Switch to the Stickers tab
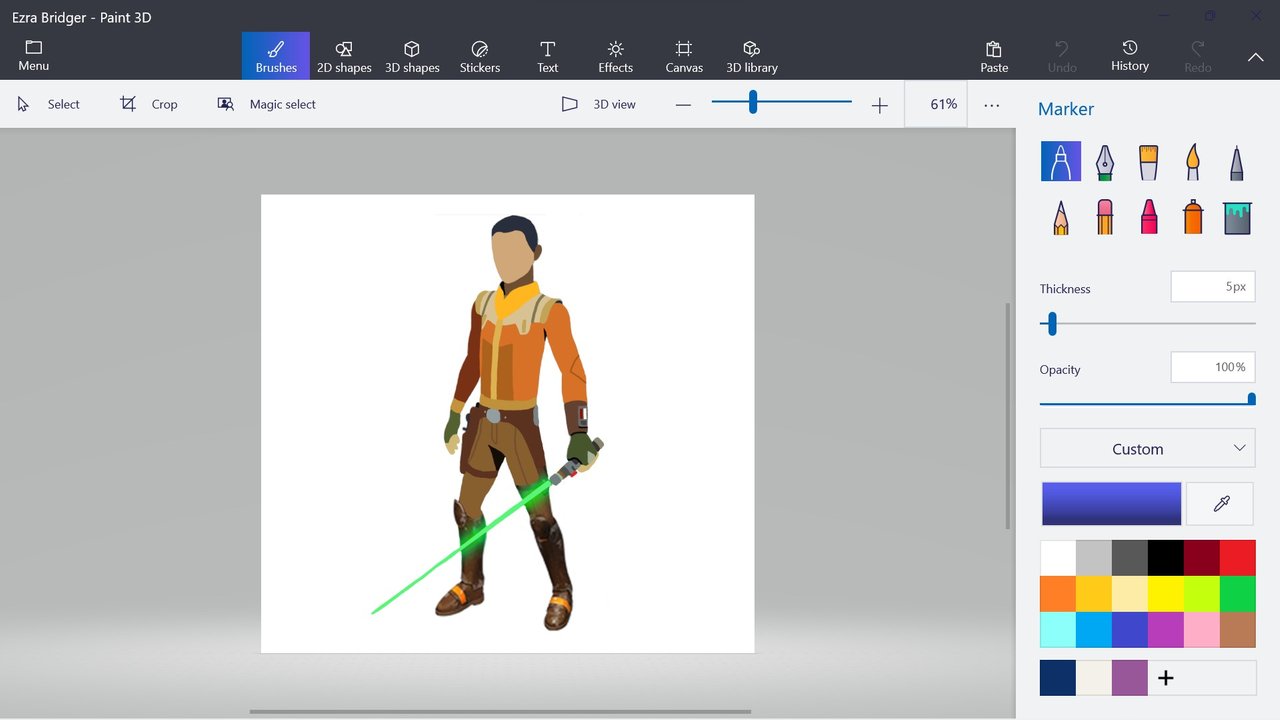This screenshot has width=1280, height=720. 480,56
